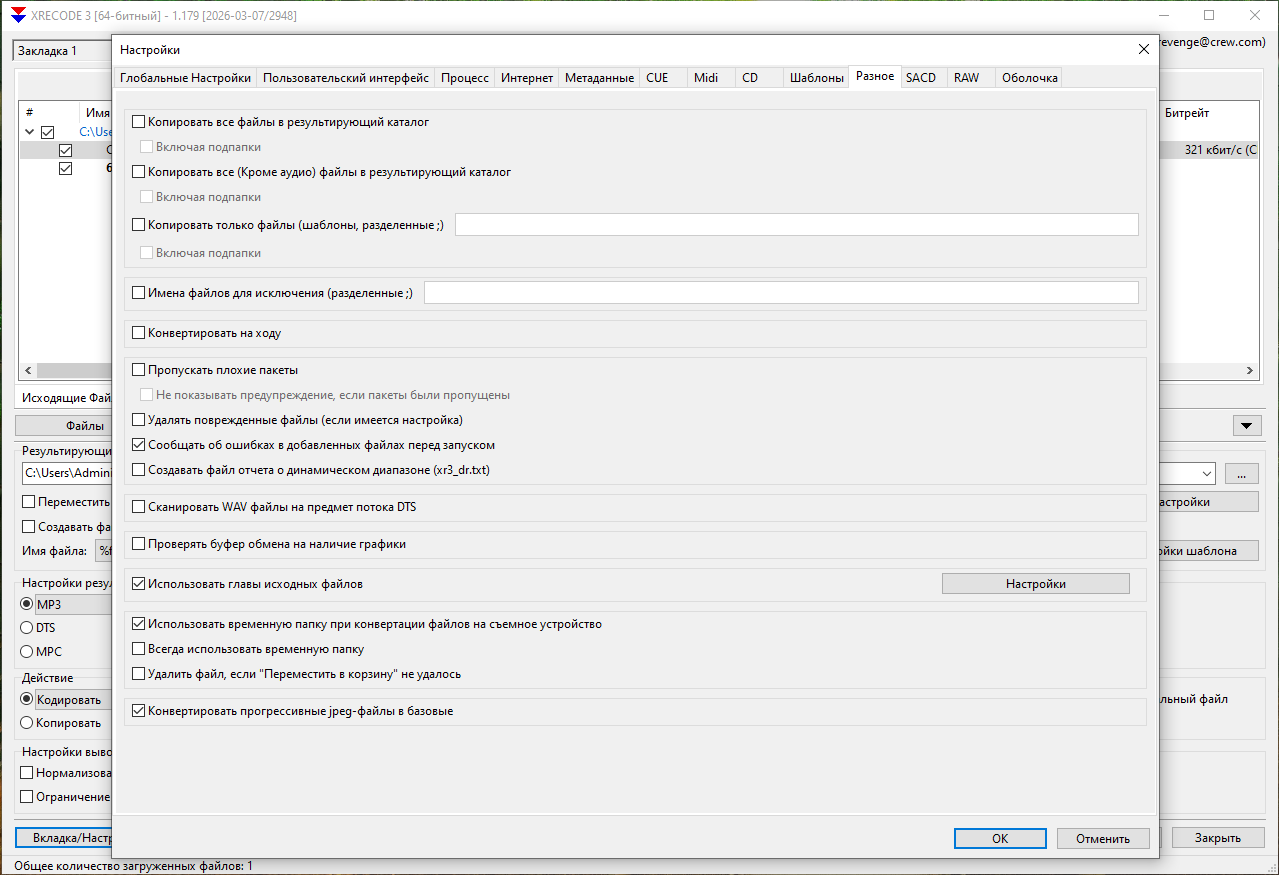Toggle 'Пропускать плохие пакеты' option
Screen dimensions: 1279x875
point(139,370)
